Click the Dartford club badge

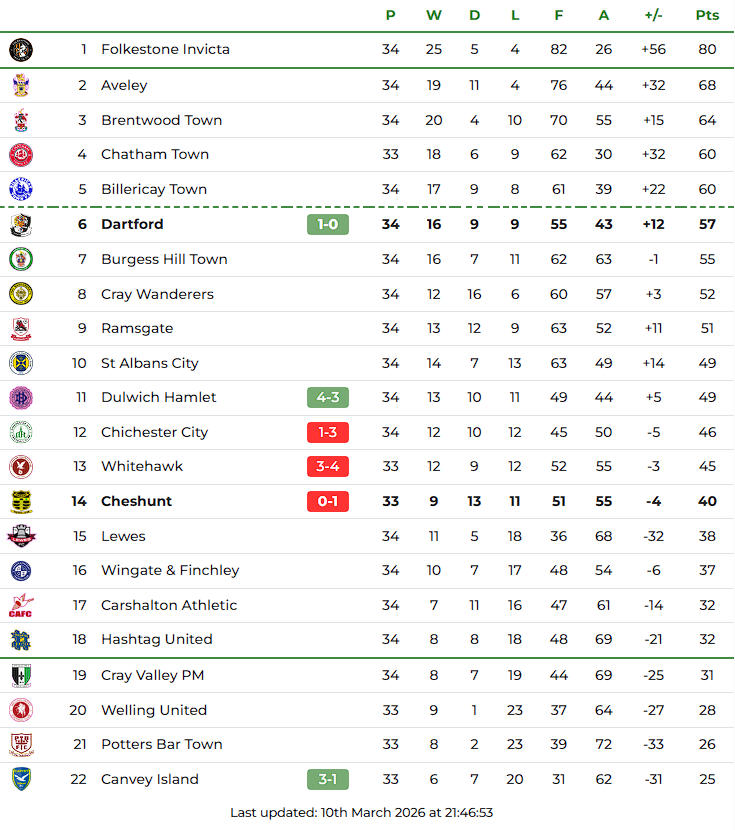click(21, 224)
